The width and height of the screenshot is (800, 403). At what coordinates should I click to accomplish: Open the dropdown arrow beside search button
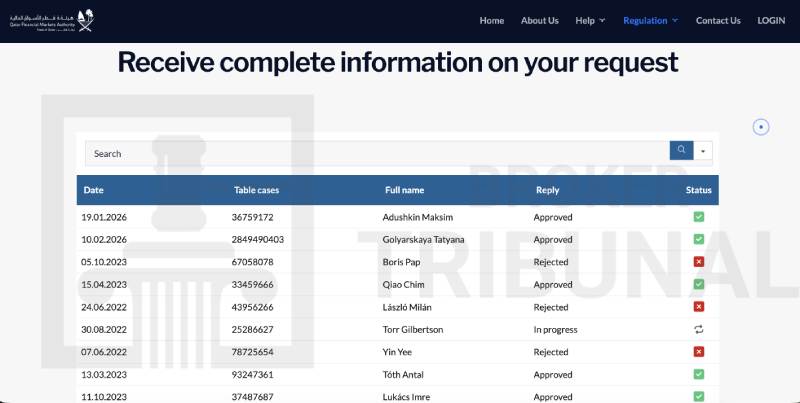pyautogui.click(x=703, y=151)
